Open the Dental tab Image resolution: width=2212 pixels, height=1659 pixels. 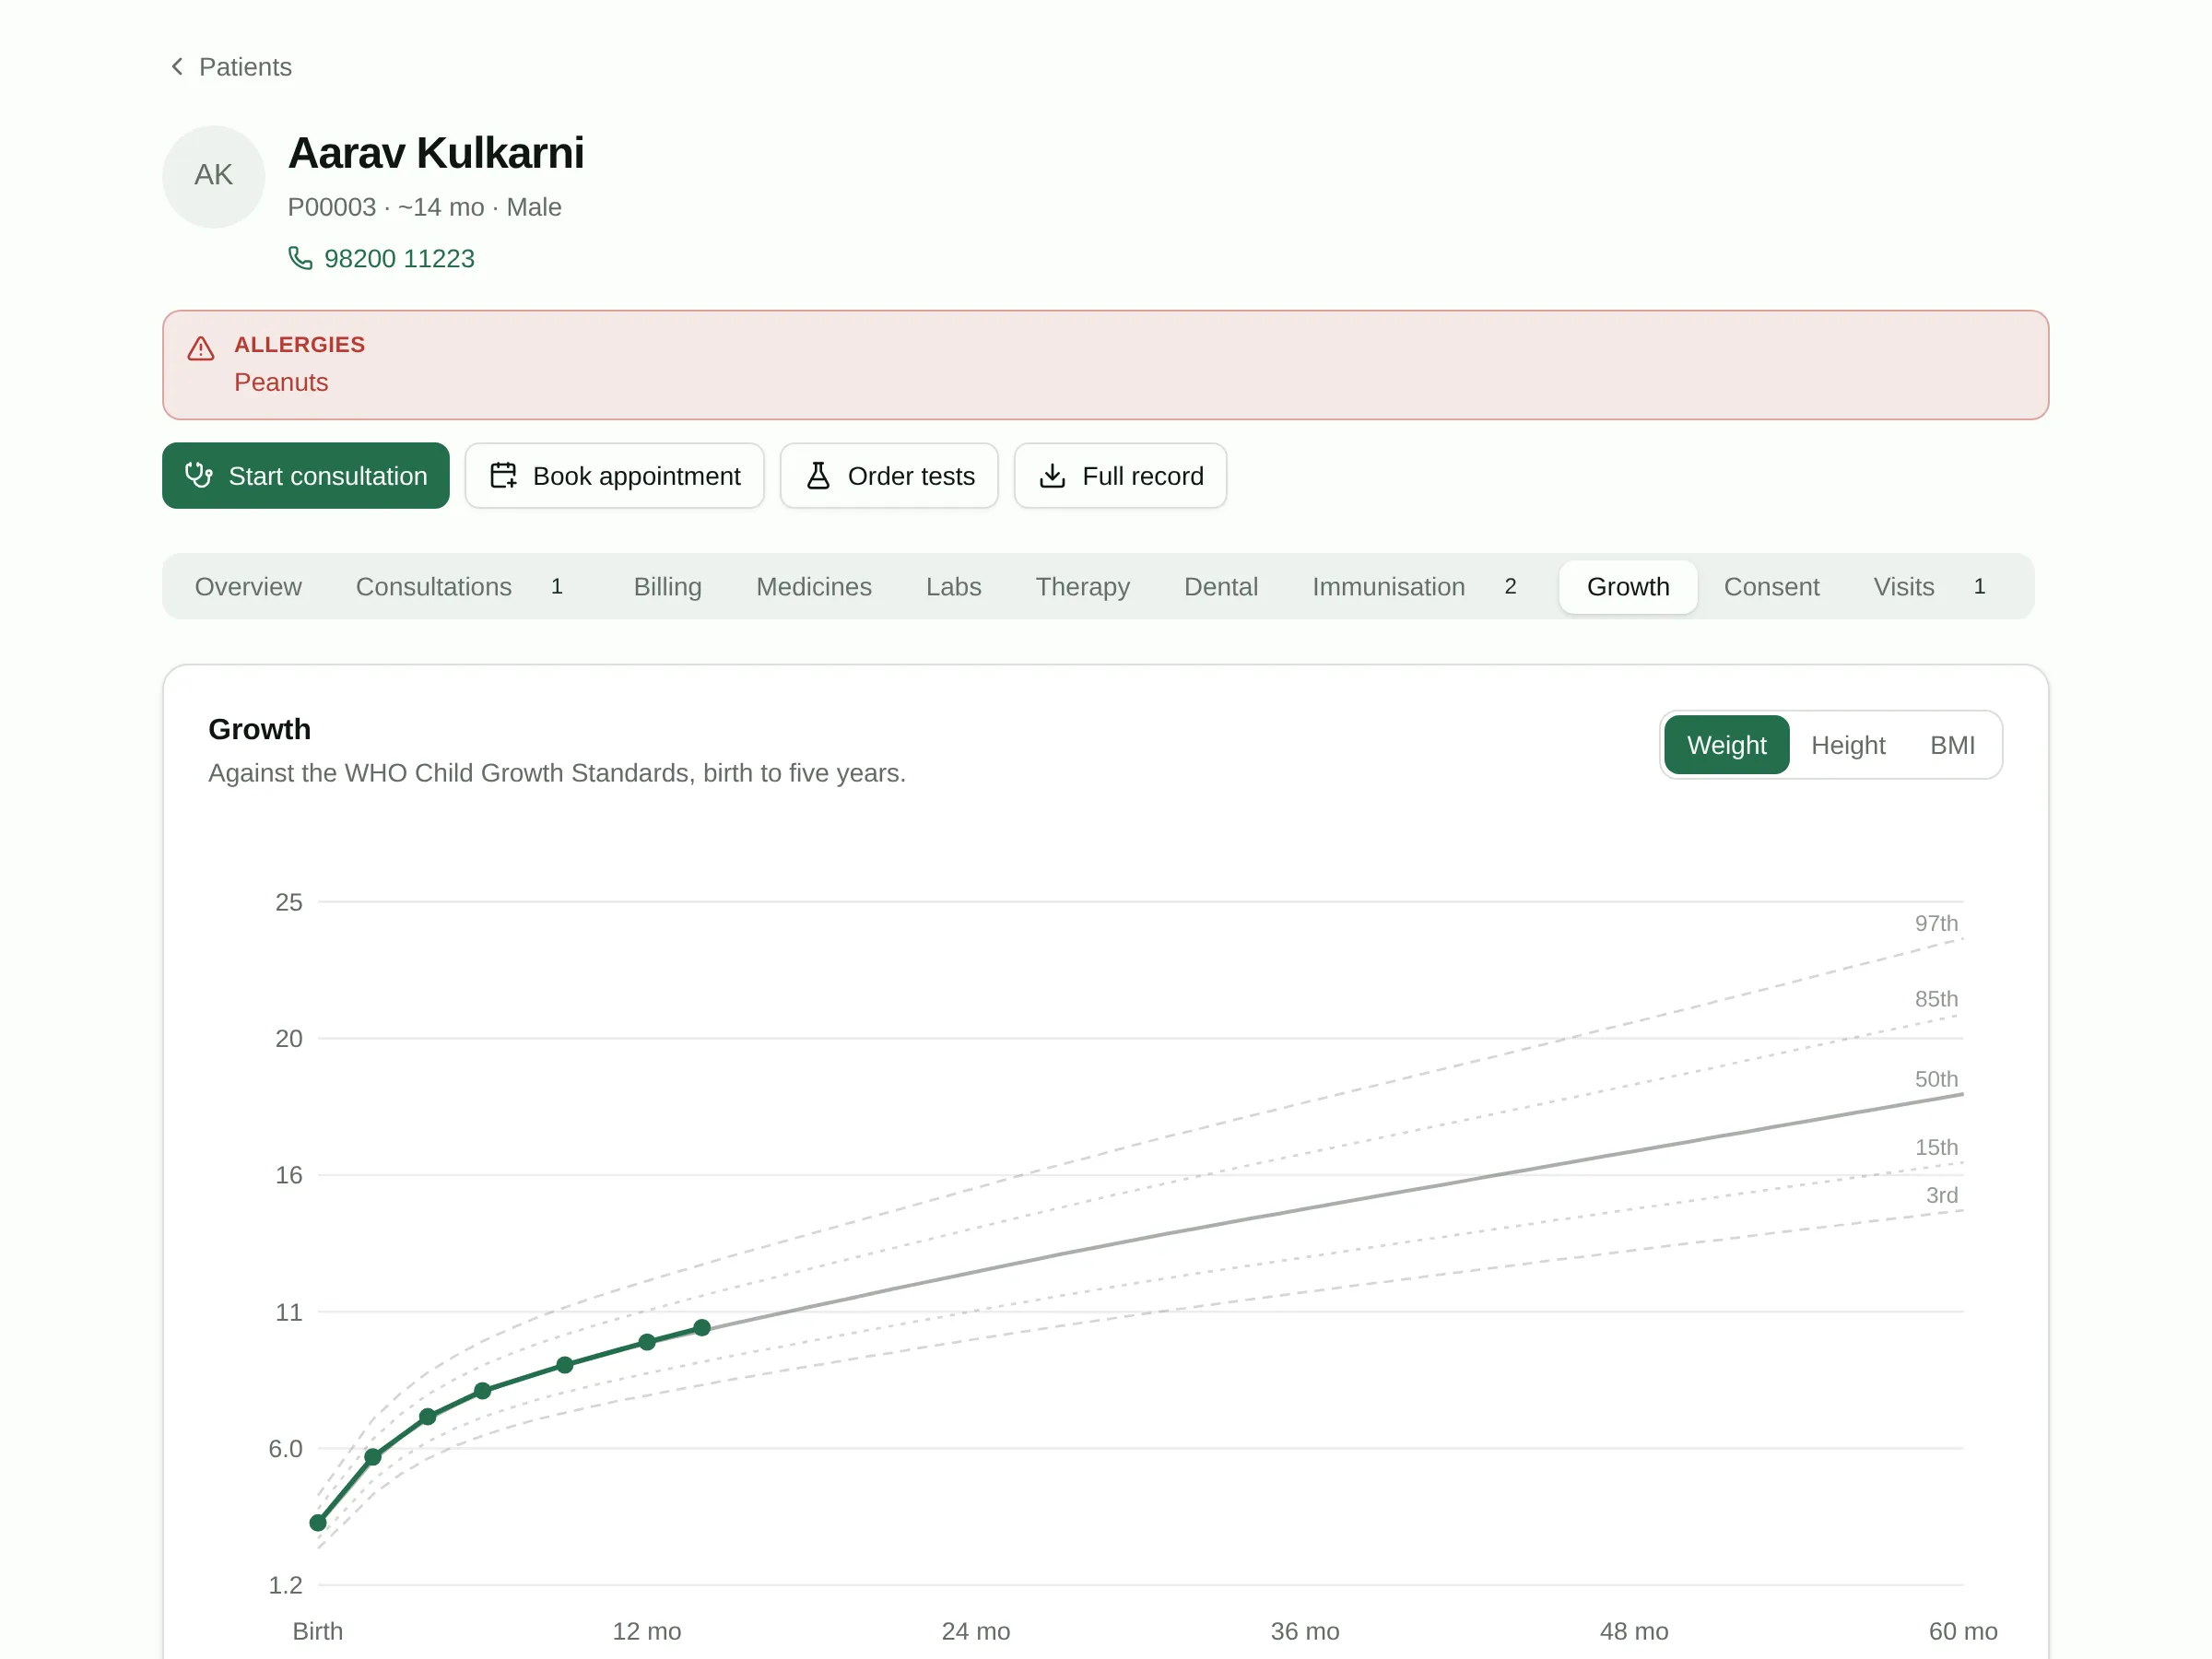1220,586
